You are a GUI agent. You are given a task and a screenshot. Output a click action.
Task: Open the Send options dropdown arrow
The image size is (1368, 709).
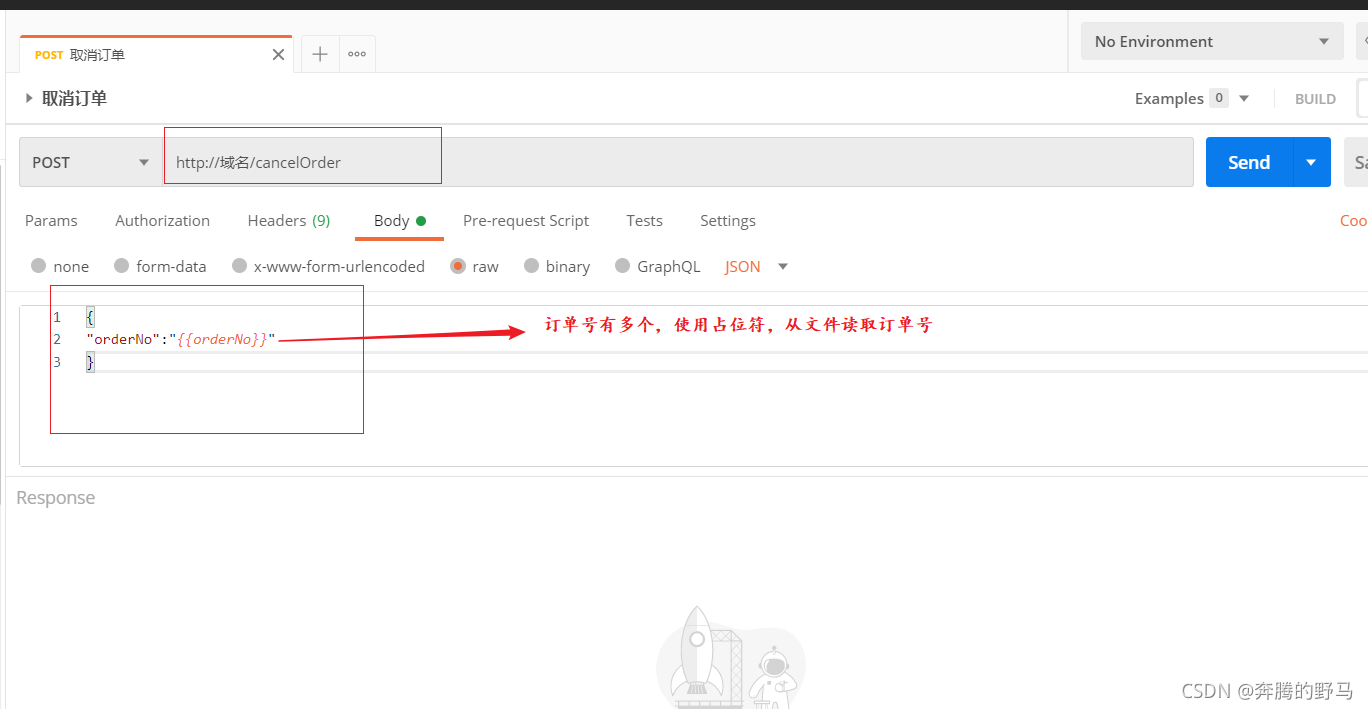(1312, 162)
